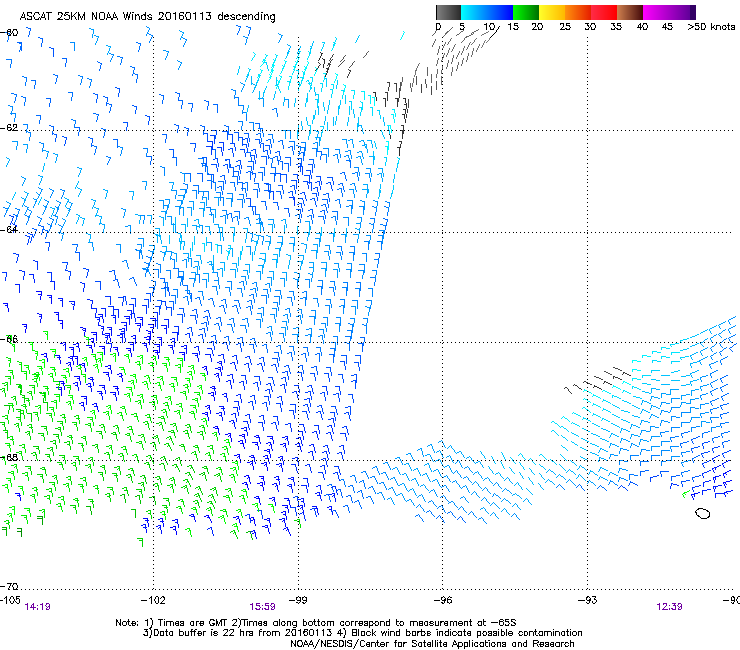Click the dark purple 45-50 knots swatch

(682, 12)
